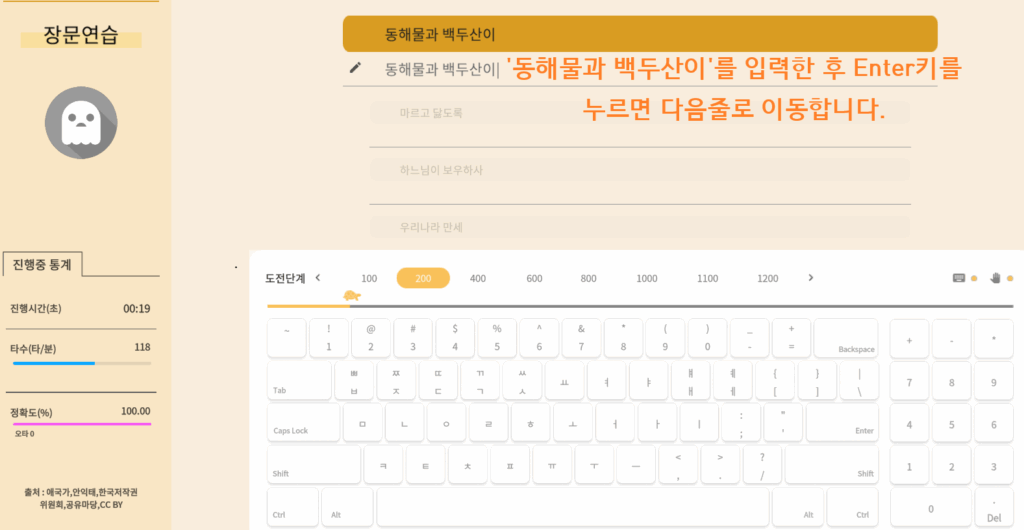Viewport: 1024px width, 530px height.
Task: Click the left Shift key
Action: tap(314, 465)
